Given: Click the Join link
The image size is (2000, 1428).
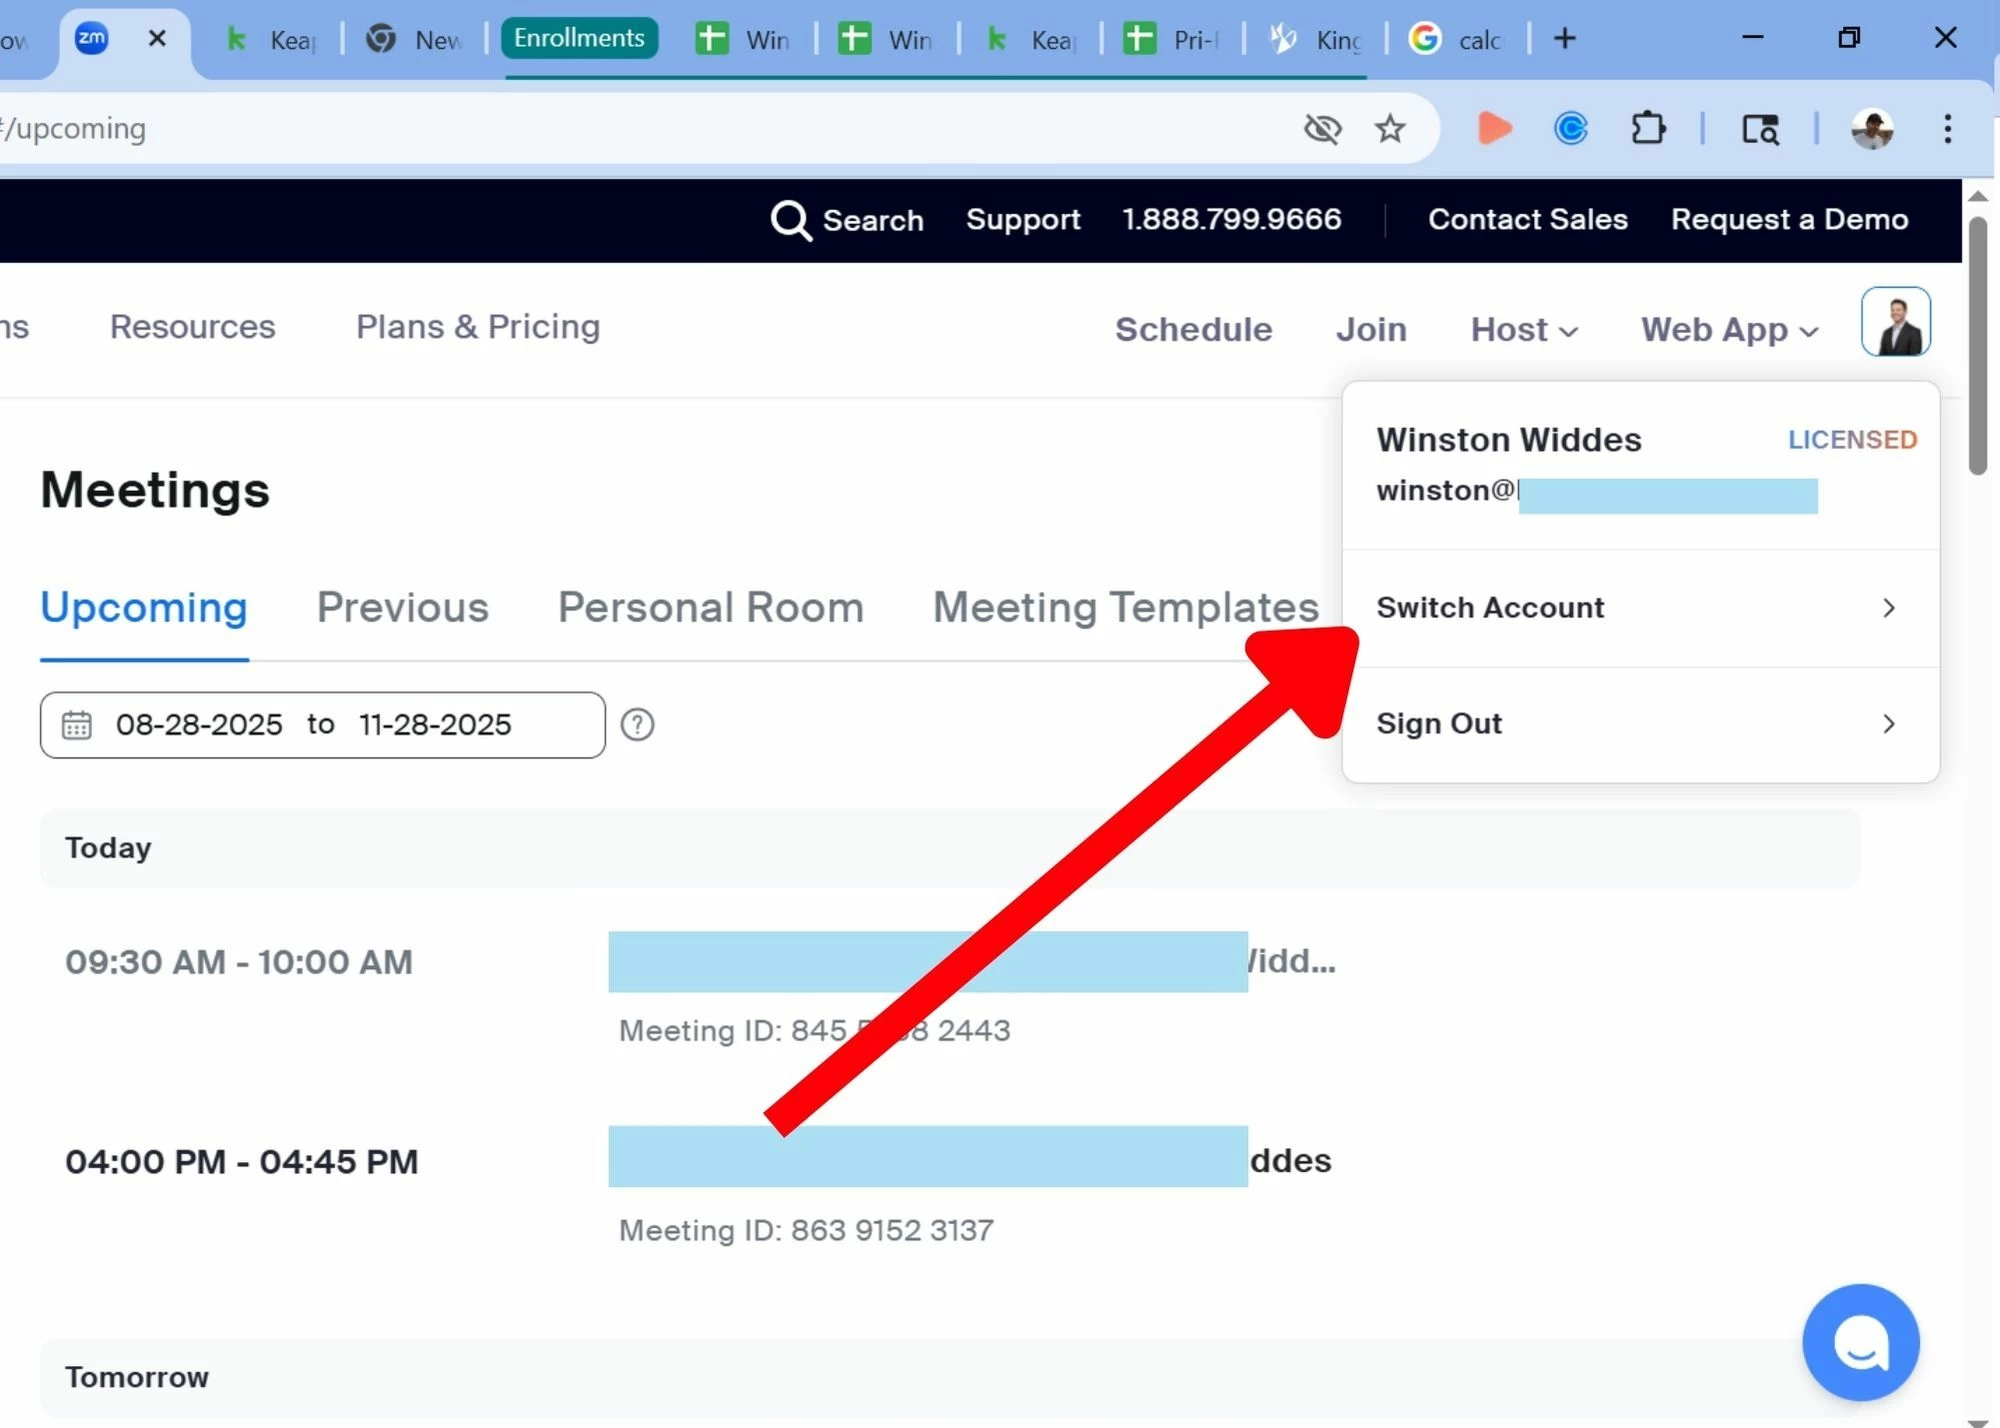Looking at the screenshot, I should [x=1371, y=329].
